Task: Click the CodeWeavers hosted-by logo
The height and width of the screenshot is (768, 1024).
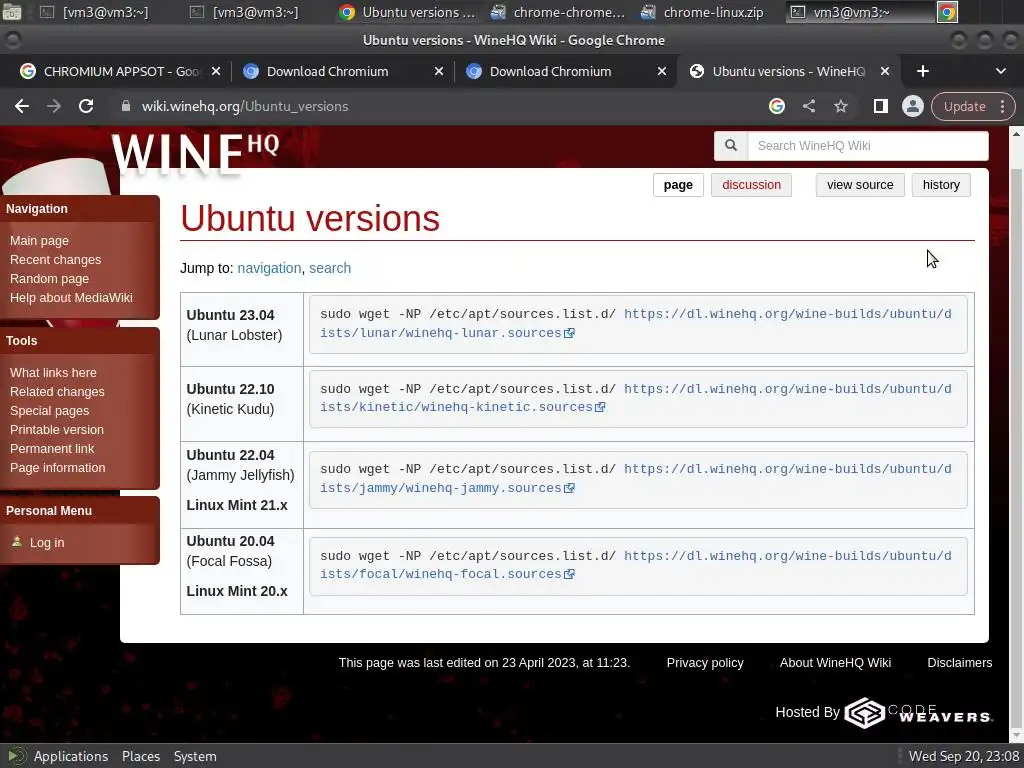Action: click(918, 712)
